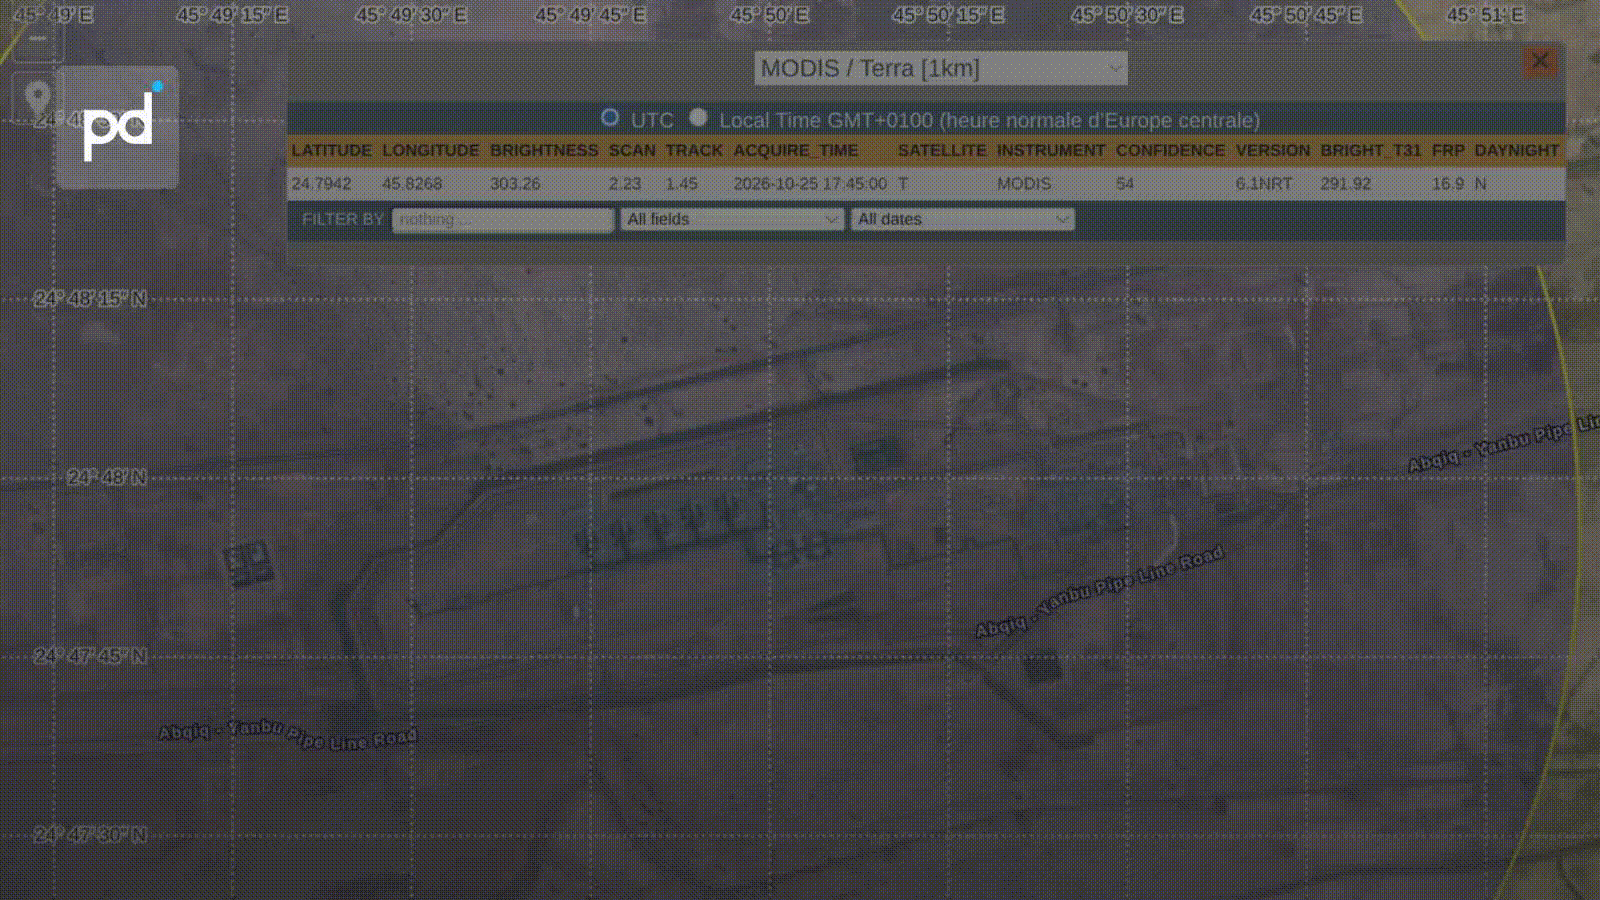Click the scan value 2.23
Image resolution: width=1600 pixels, height=900 pixels.
pyautogui.click(x=625, y=184)
